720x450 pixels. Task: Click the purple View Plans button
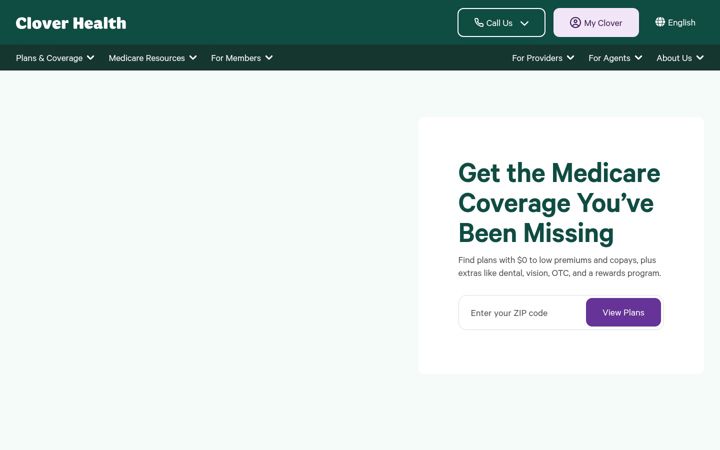point(623,312)
